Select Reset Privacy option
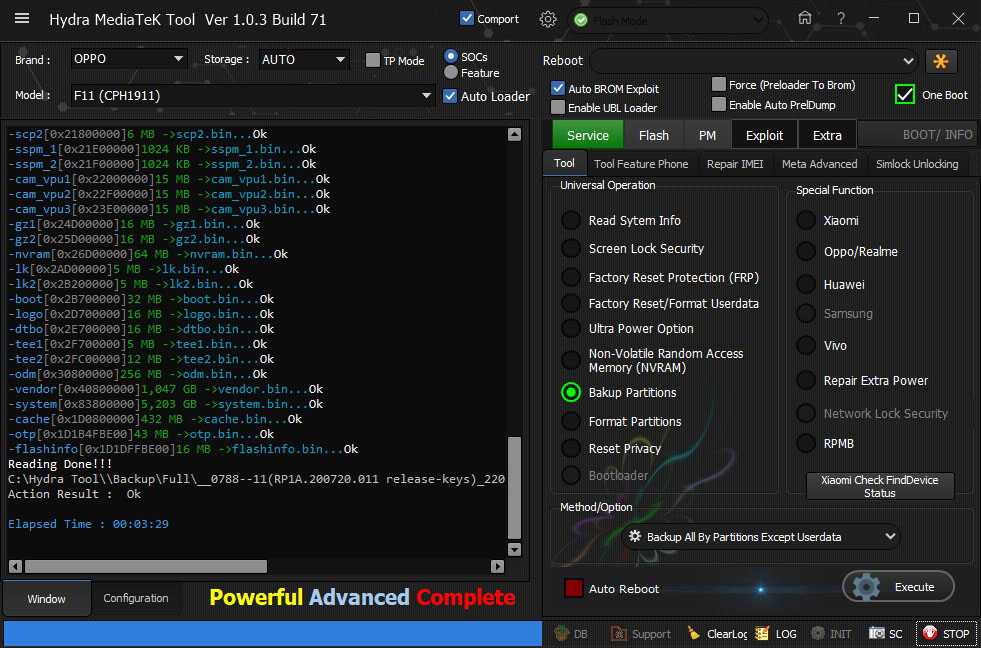 [571, 448]
